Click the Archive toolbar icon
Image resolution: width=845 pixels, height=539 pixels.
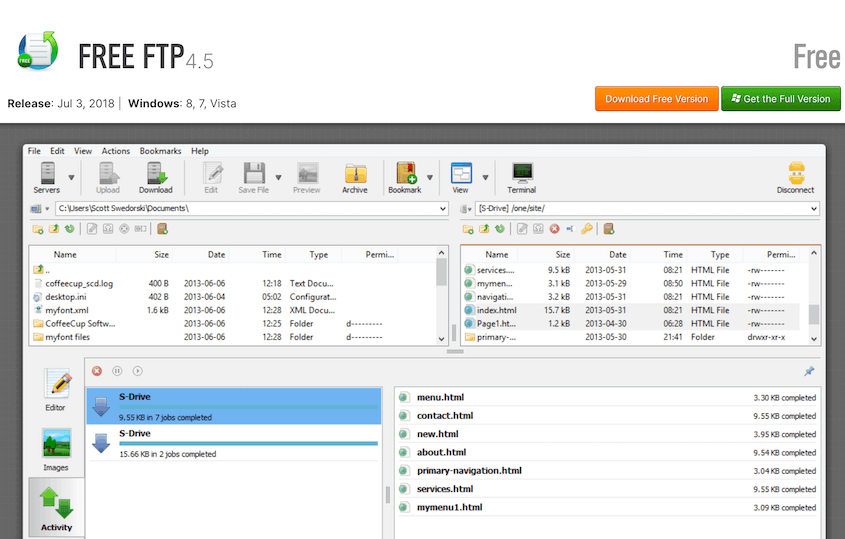[x=355, y=178]
